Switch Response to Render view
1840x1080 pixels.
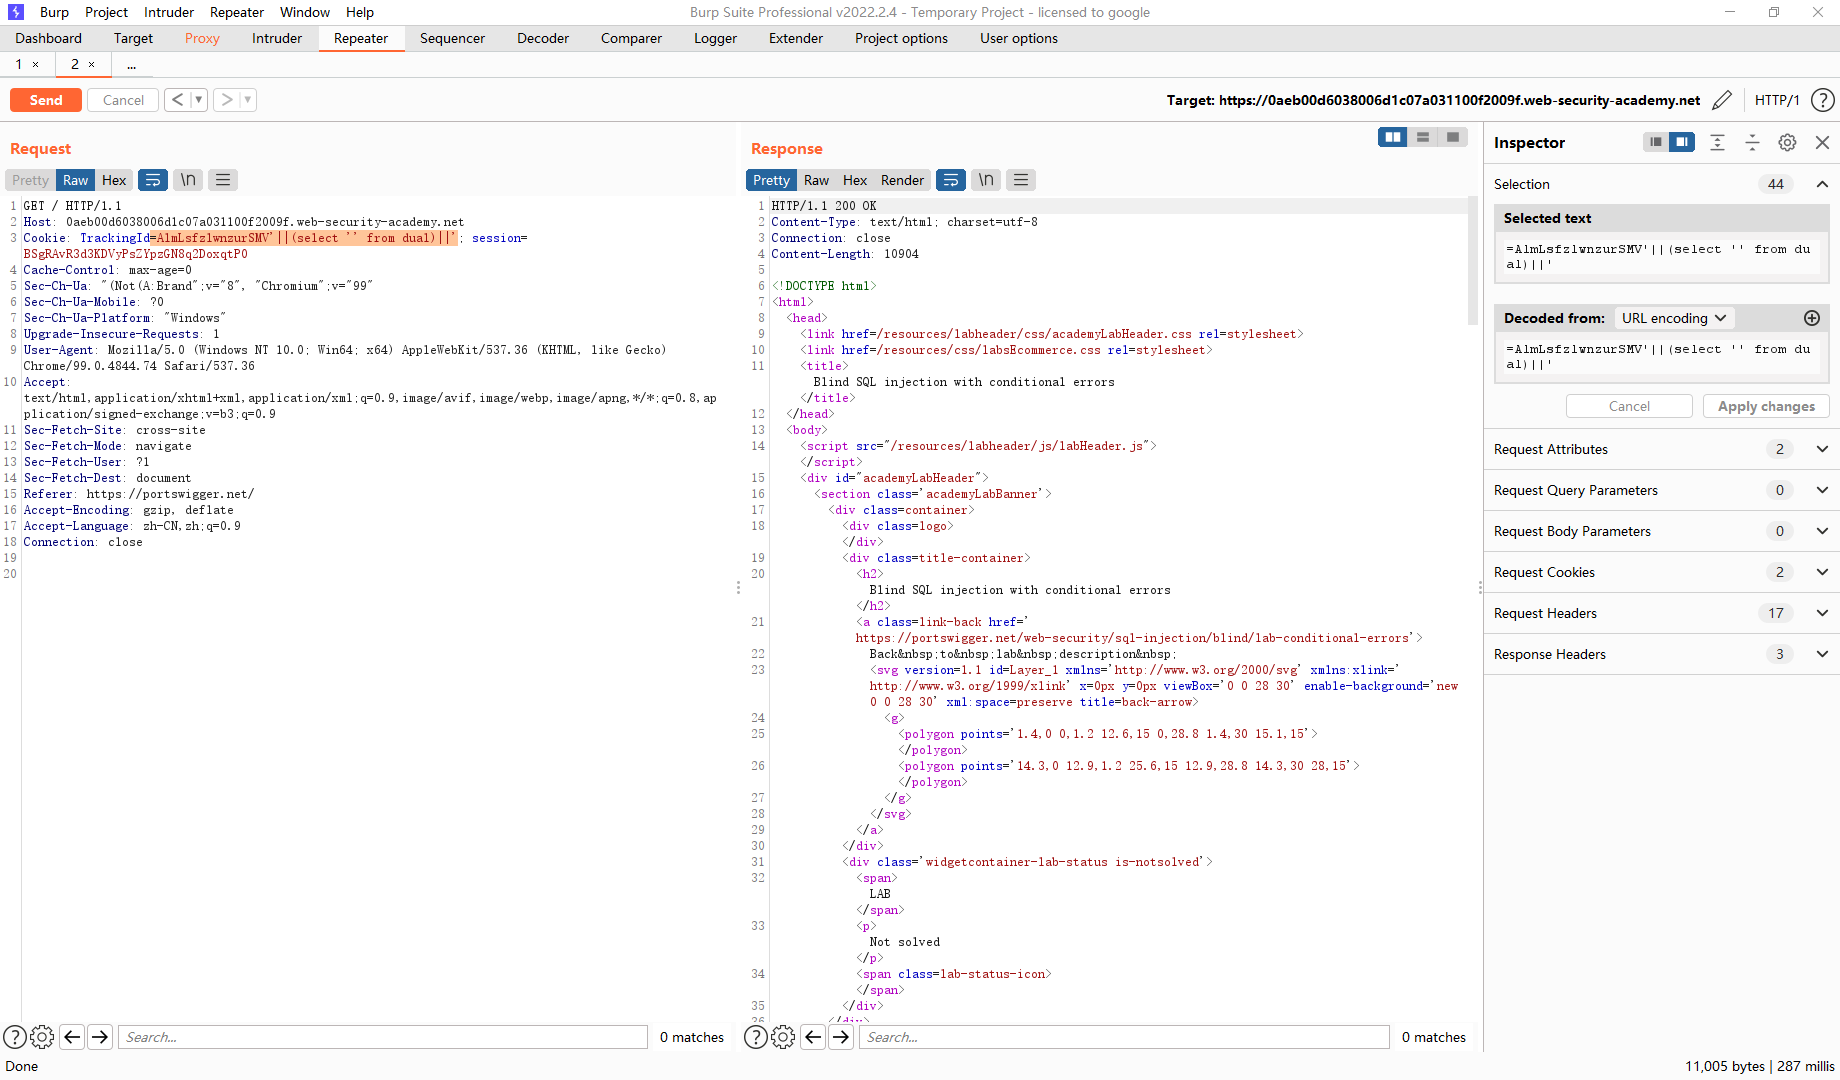pos(902,180)
